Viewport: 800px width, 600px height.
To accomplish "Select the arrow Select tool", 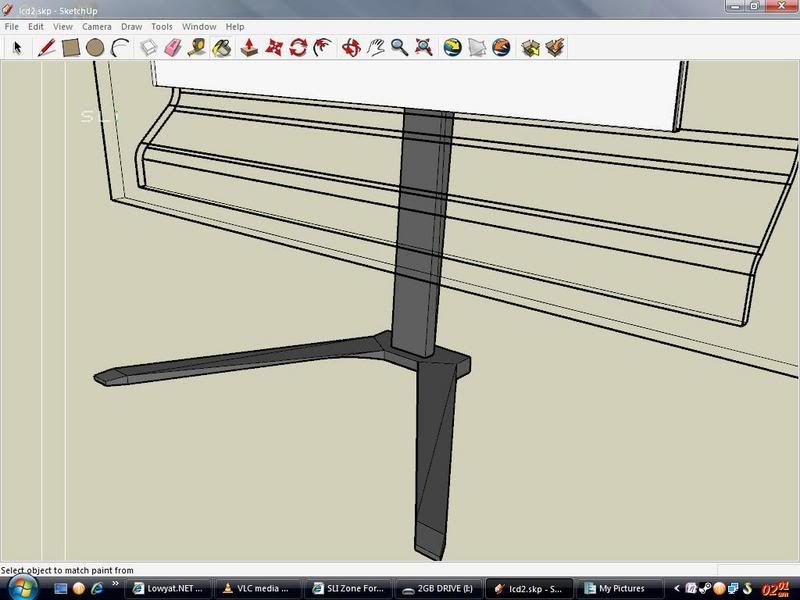I will 17,47.
